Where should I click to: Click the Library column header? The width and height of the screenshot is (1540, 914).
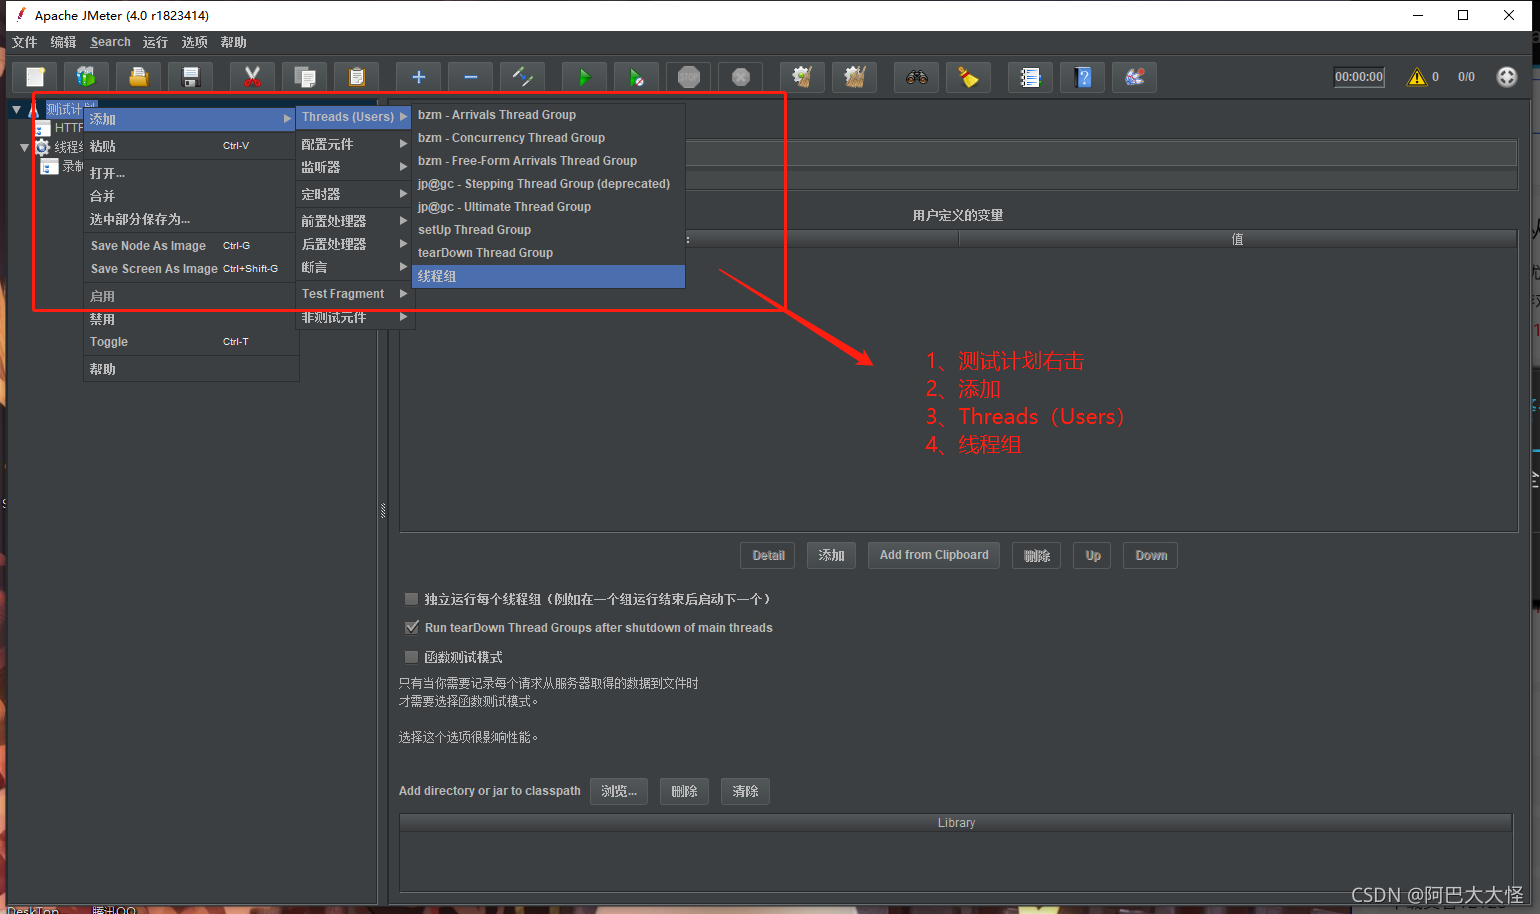coord(956,823)
